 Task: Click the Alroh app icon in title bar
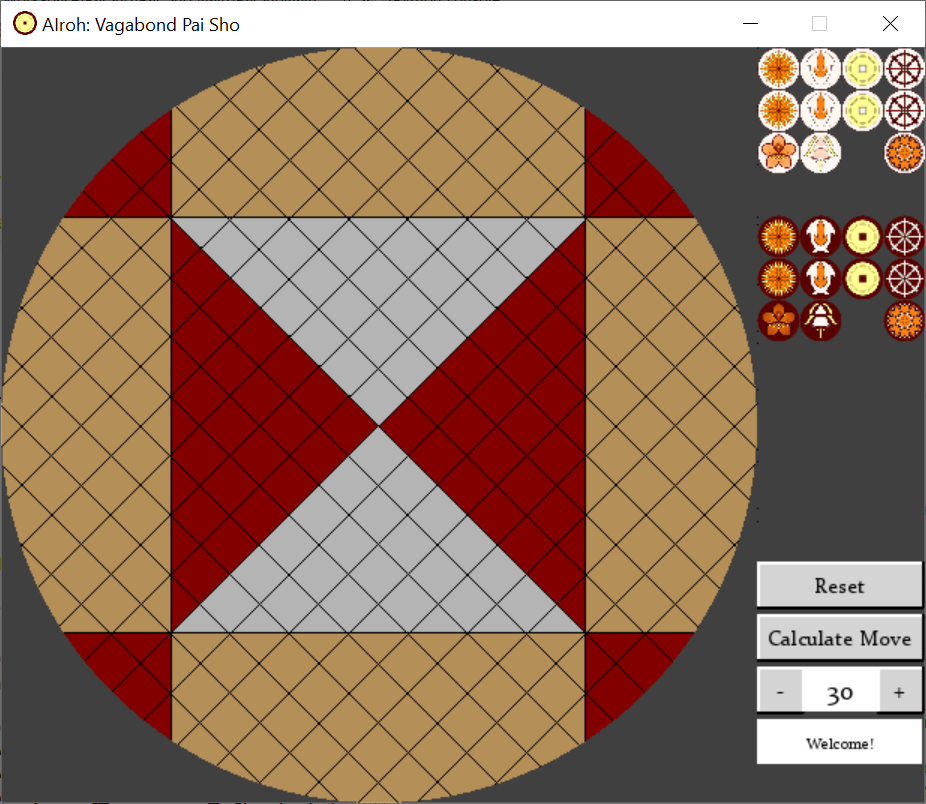click(25, 24)
